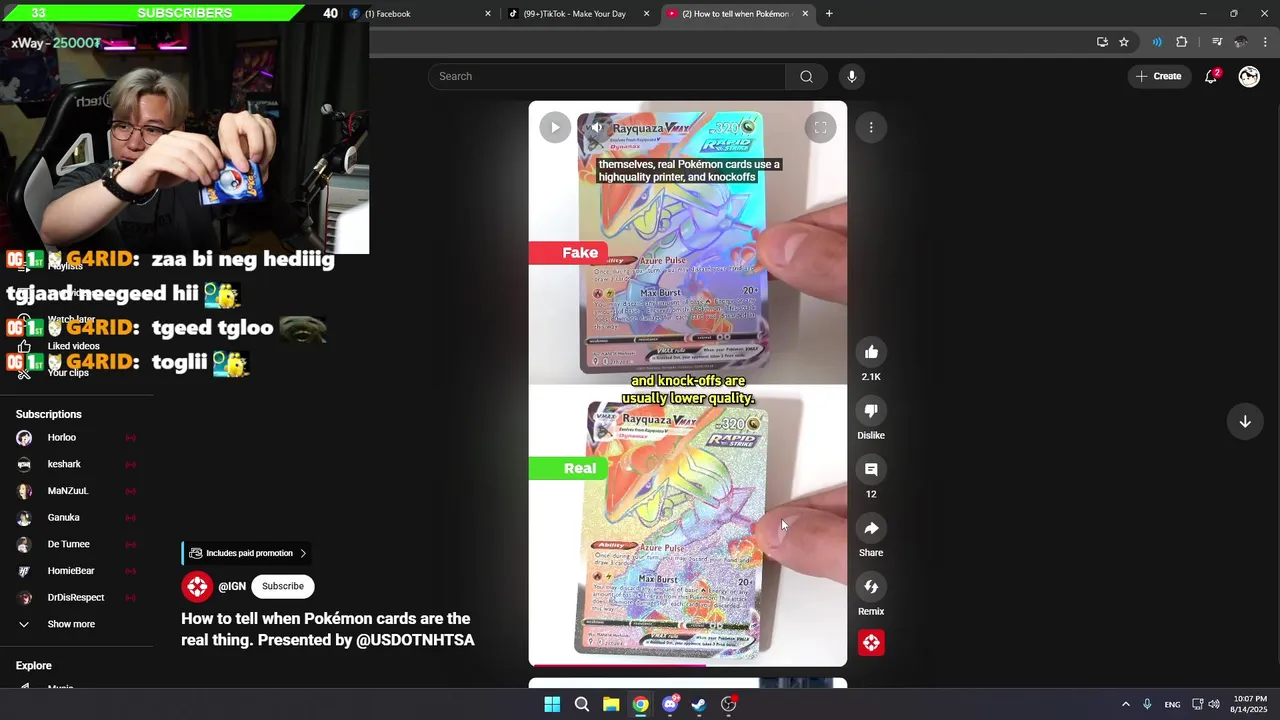This screenshot has height=720, width=1280.
Task: Open YouTube notifications bell
Action: point(1211,76)
